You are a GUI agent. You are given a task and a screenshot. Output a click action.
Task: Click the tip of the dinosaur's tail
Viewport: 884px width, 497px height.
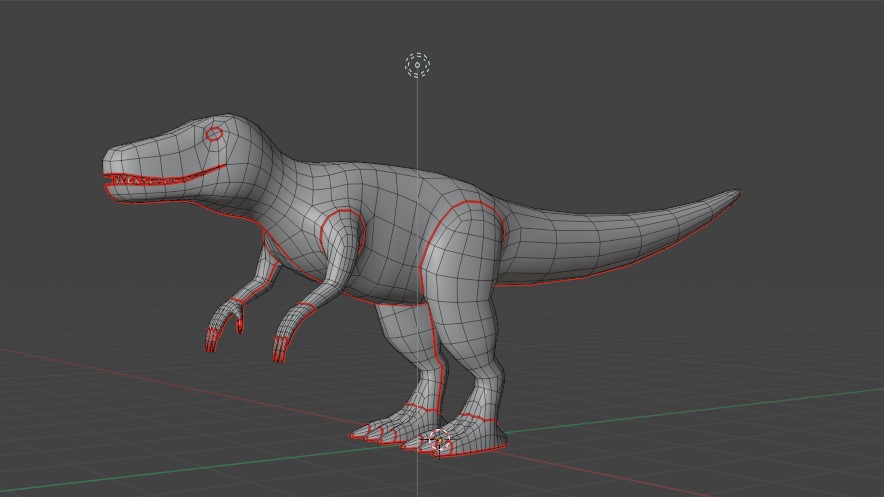[x=735, y=194]
